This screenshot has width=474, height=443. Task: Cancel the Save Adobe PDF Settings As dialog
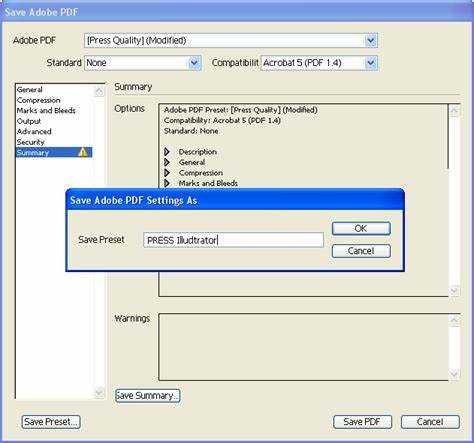pyautogui.click(x=361, y=251)
